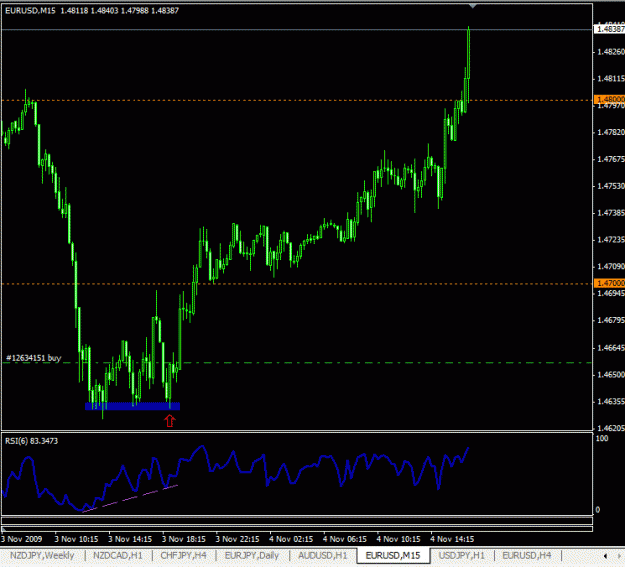Viewport: 625px width, 567px height.
Task: Click the 1.47820 price scale value
Action: (610, 132)
